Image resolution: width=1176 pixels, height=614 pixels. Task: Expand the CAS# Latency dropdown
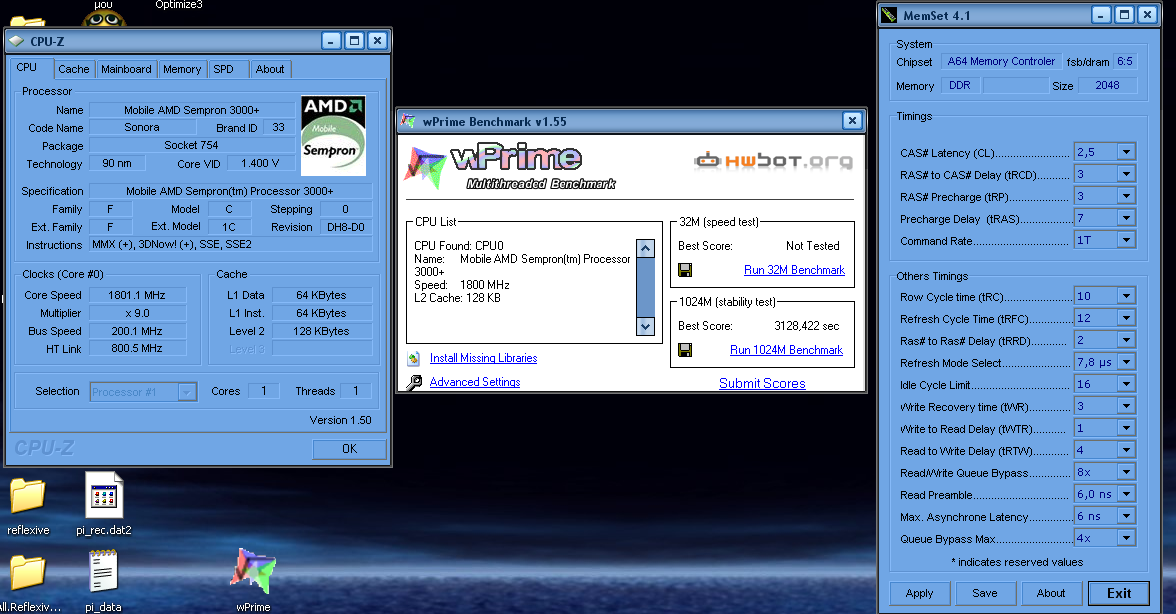(1126, 152)
